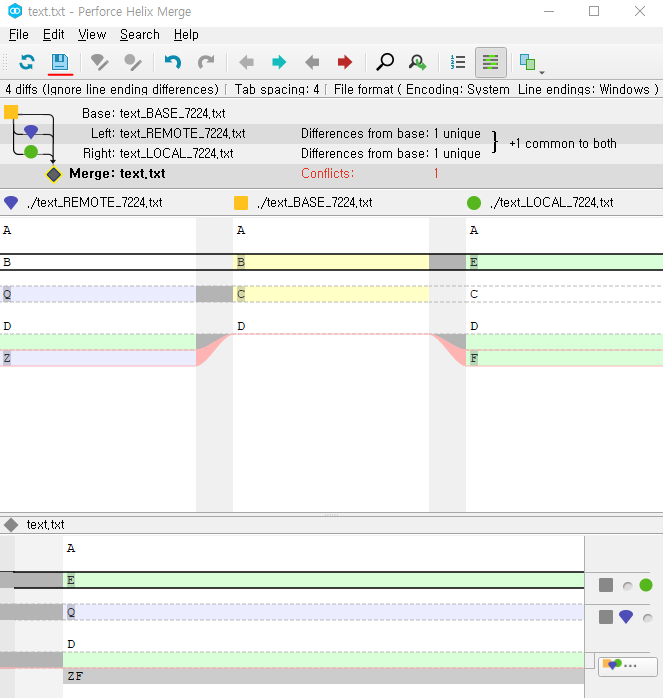Click 'Right: text_LOCAL_7224.txt' header label
This screenshot has width=663, height=698.
(158, 154)
